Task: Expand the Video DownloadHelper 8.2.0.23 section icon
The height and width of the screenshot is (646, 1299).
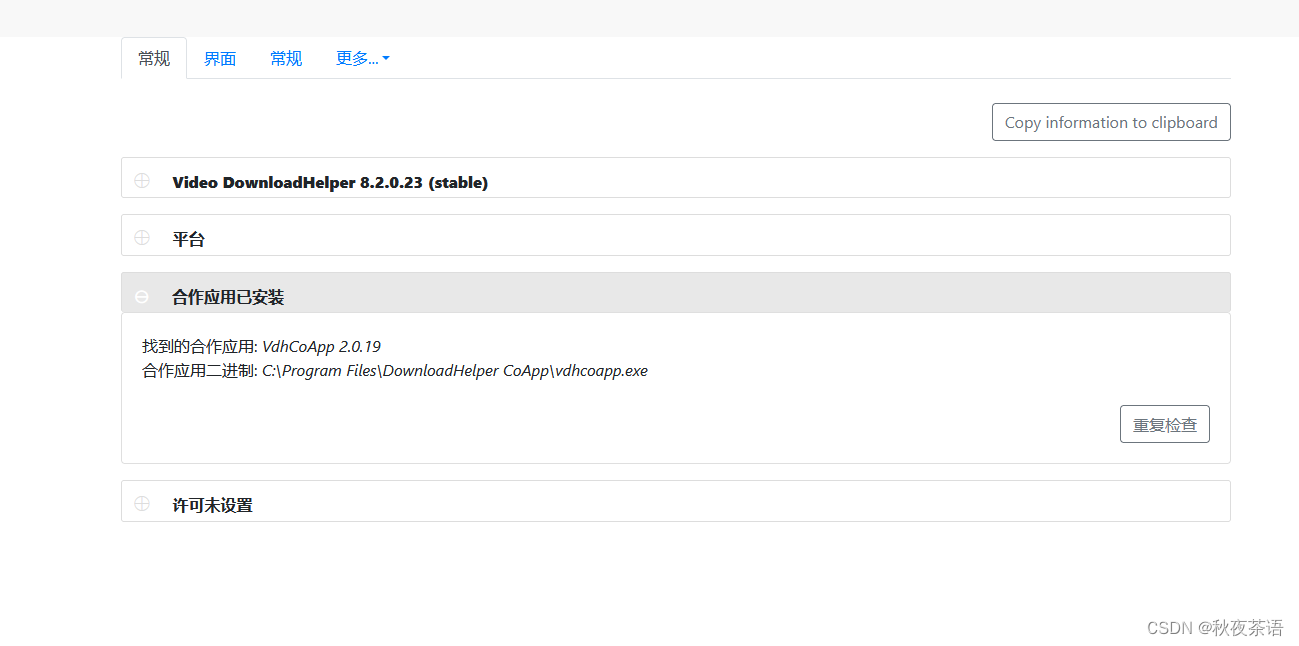Action: pos(142,181)
